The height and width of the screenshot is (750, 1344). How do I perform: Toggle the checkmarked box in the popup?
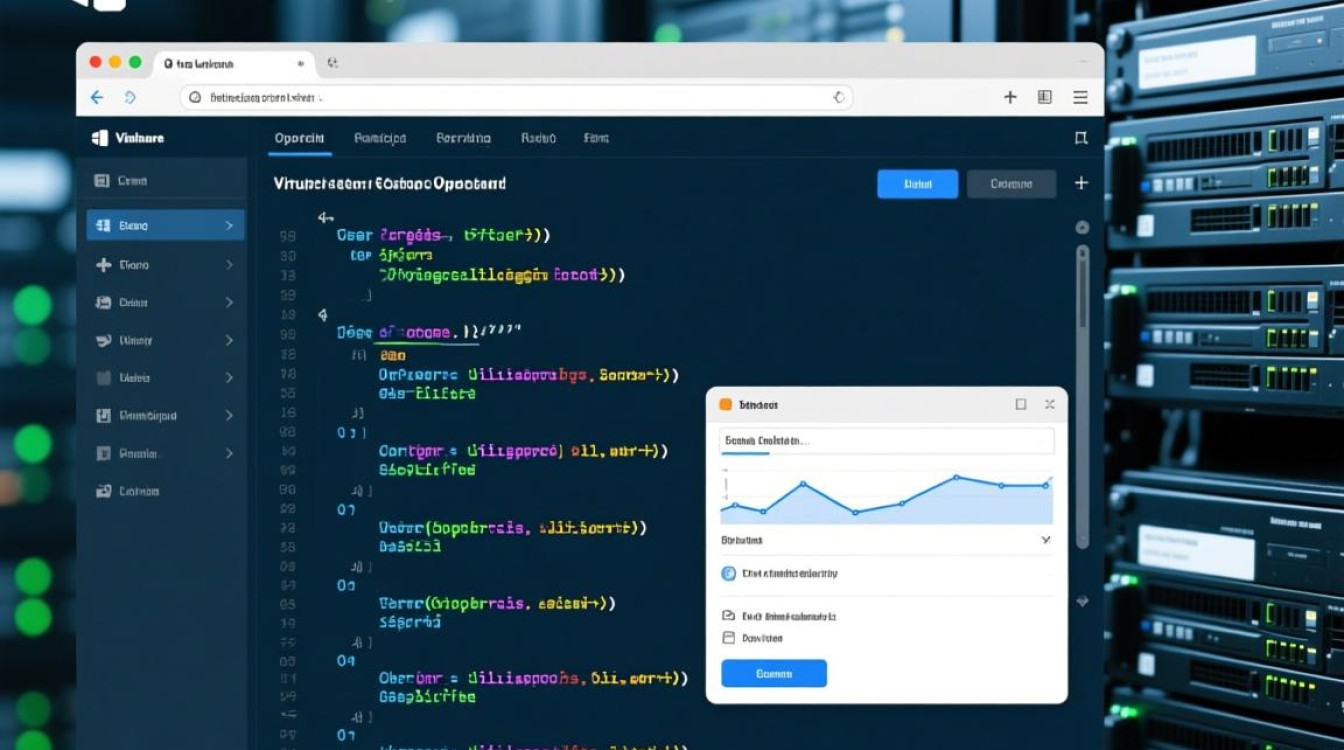click(x=728, y=616)
